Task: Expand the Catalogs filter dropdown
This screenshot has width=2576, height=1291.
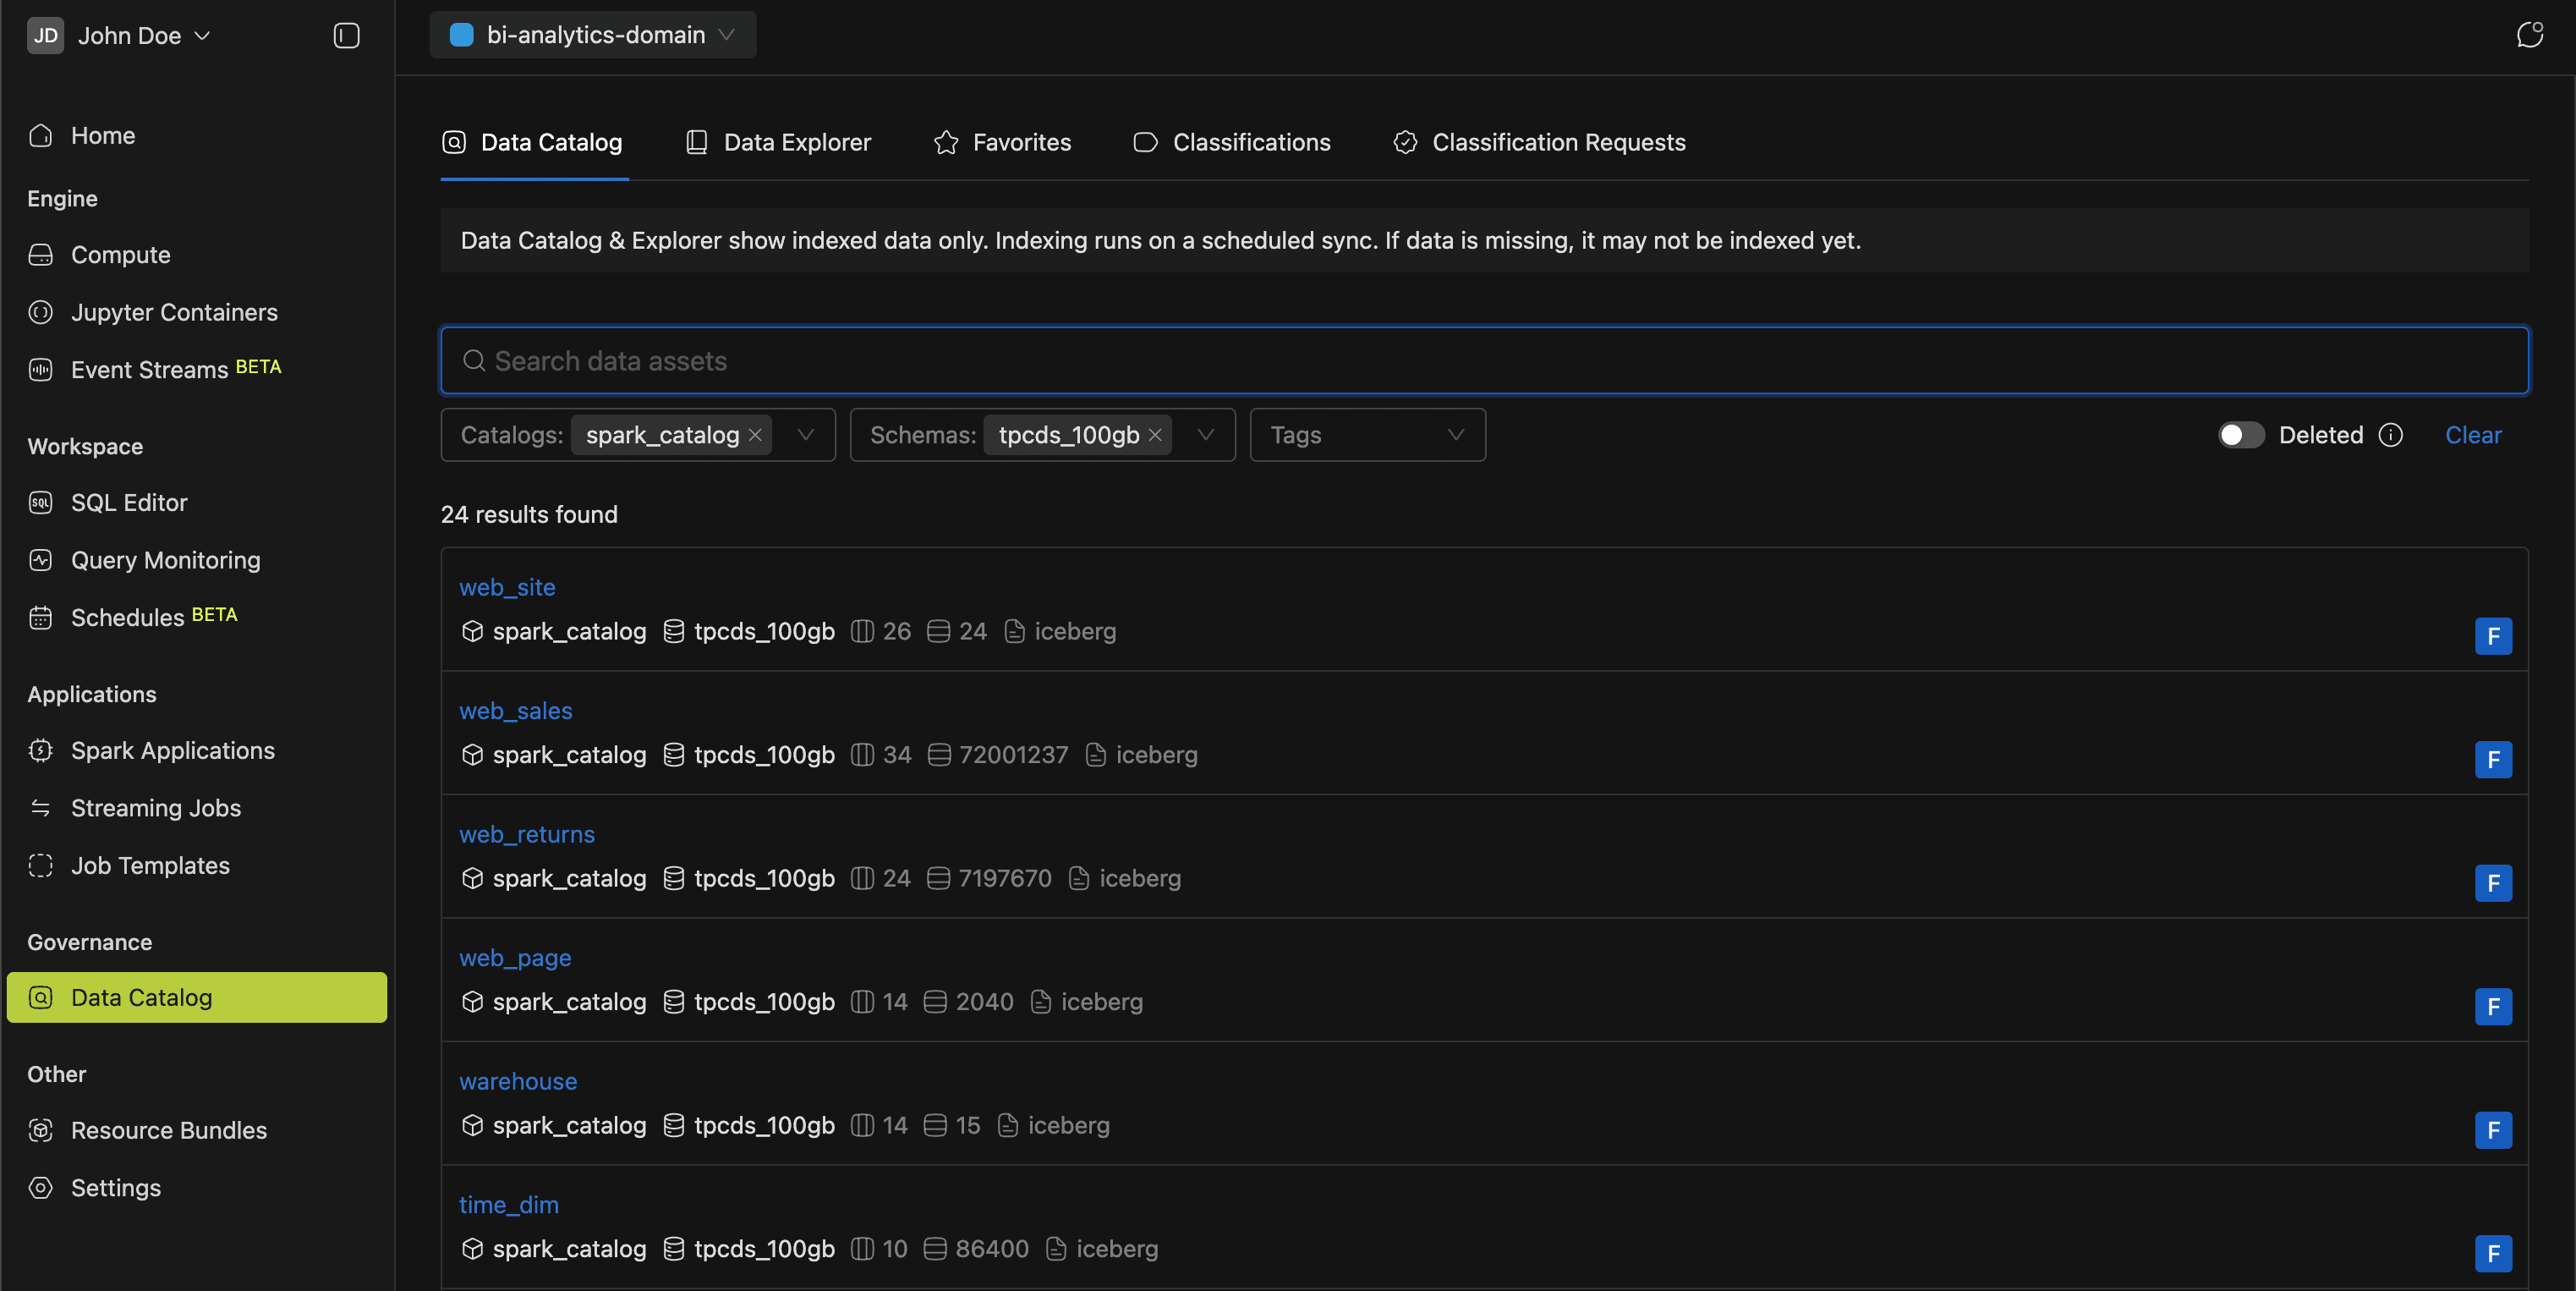Action: (806, 435)
